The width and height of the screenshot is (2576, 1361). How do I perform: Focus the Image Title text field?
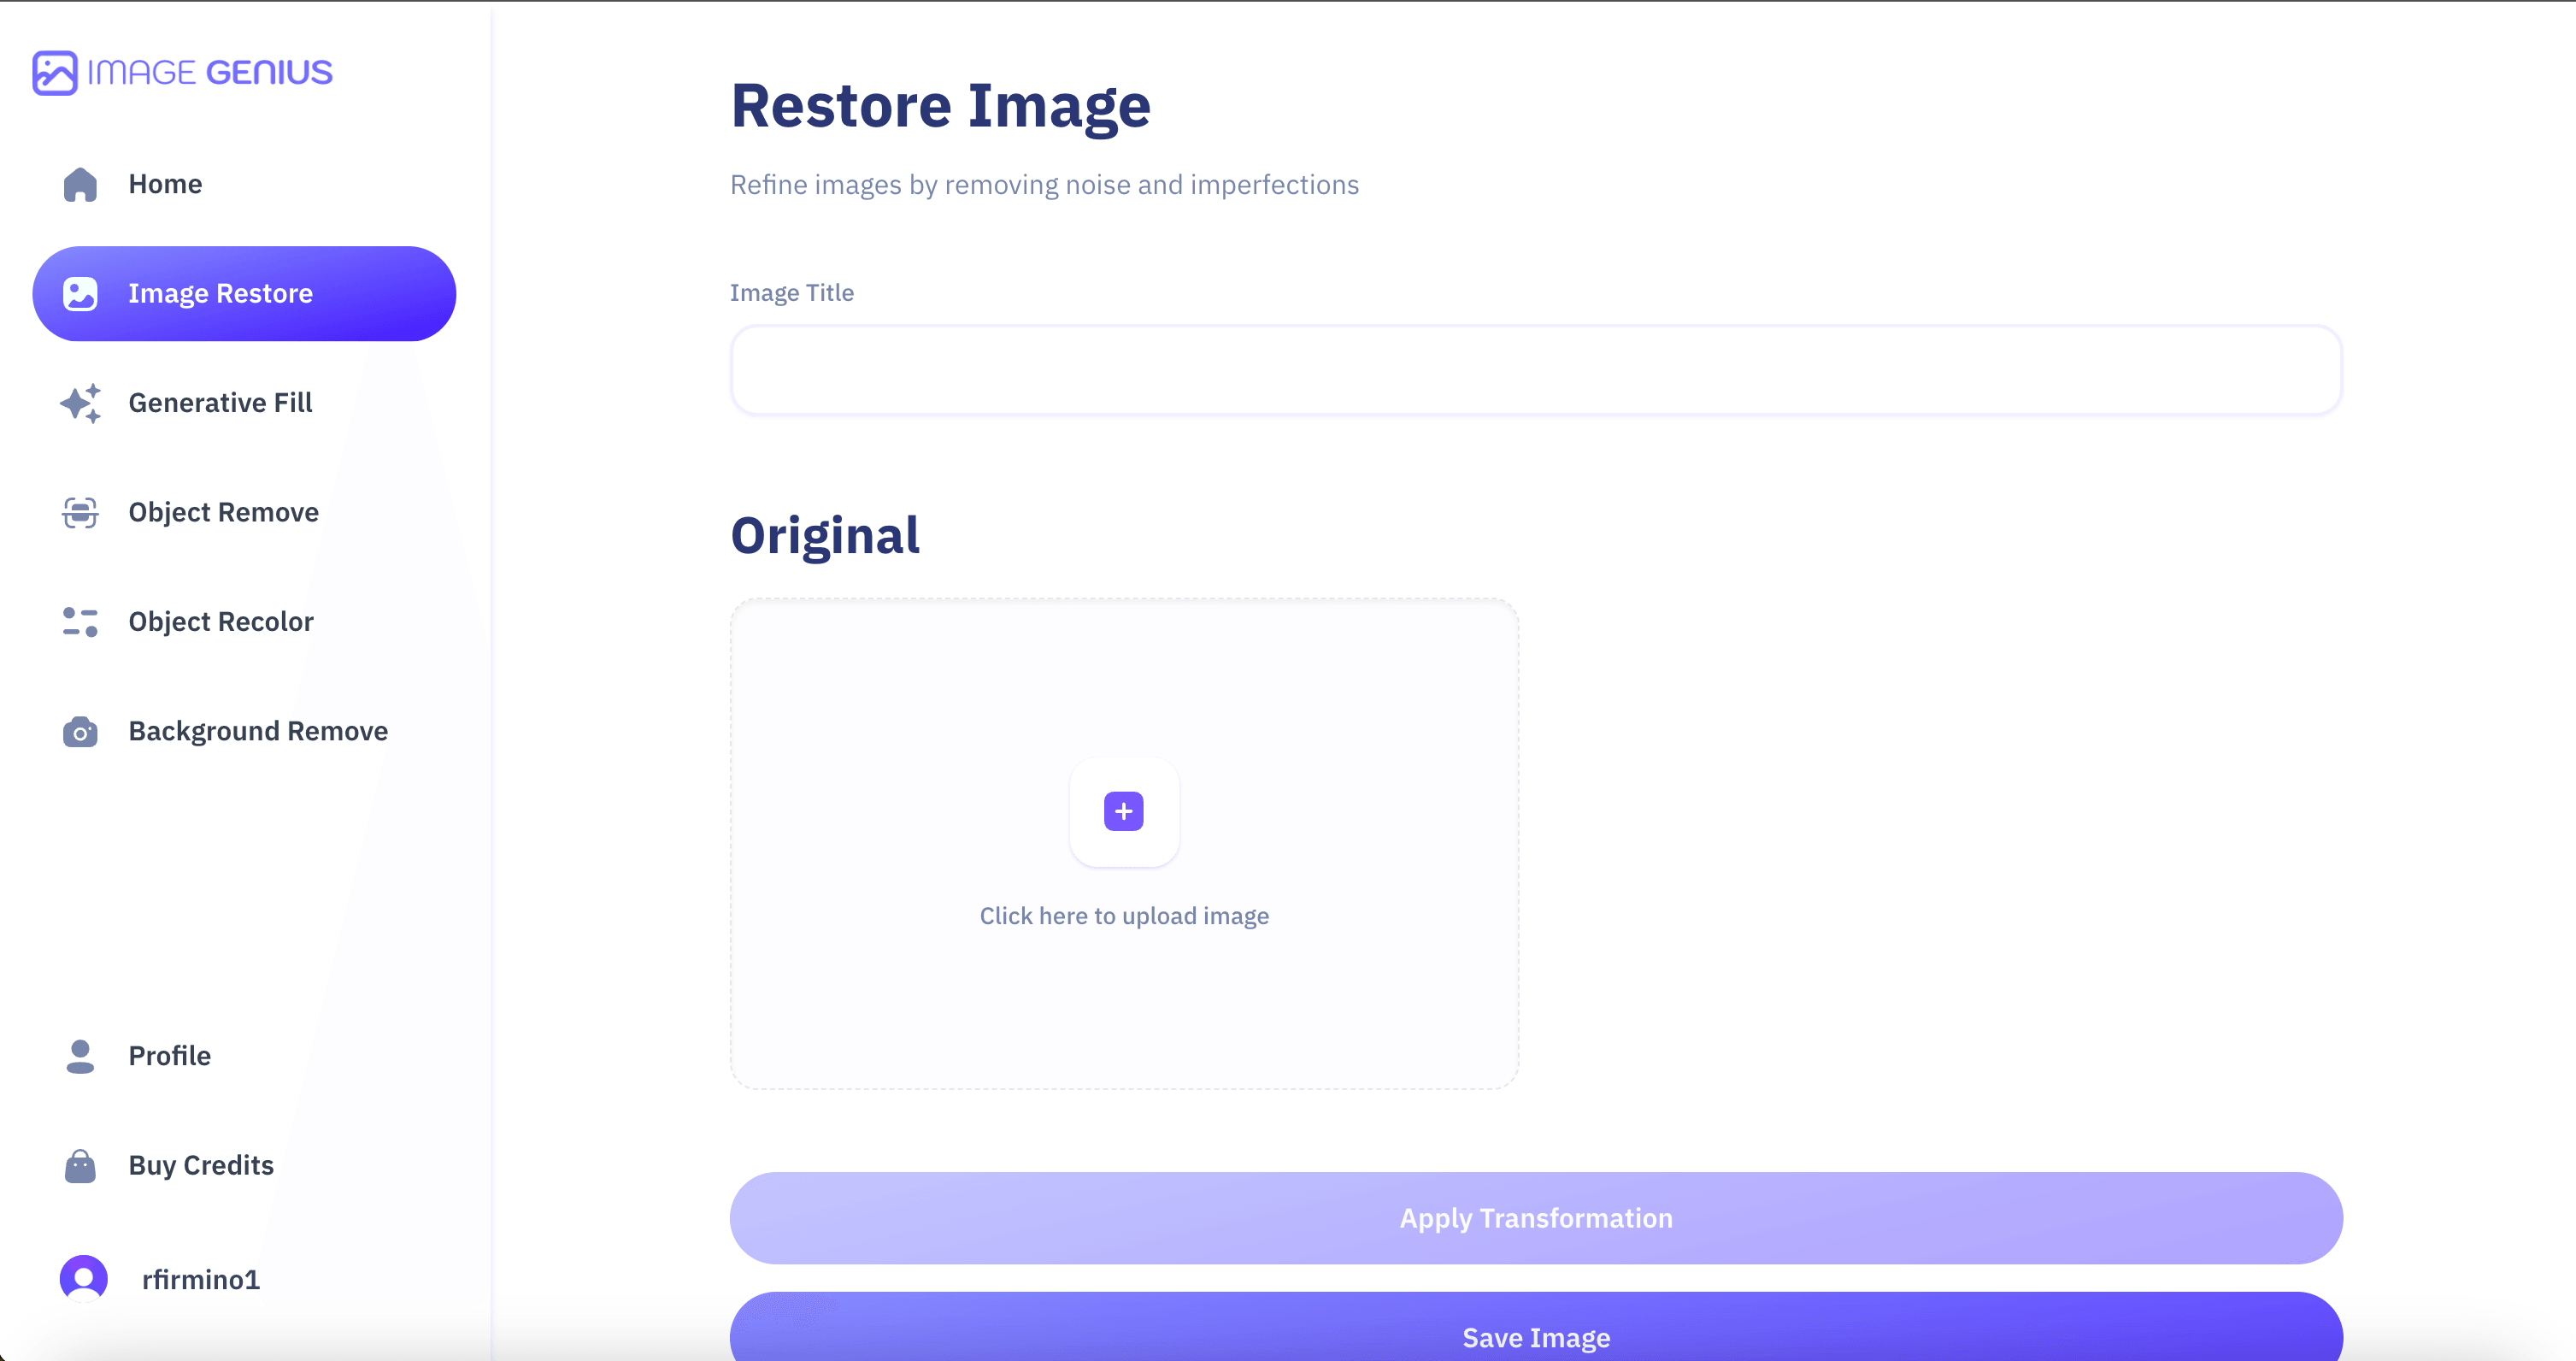point(1535,370)
